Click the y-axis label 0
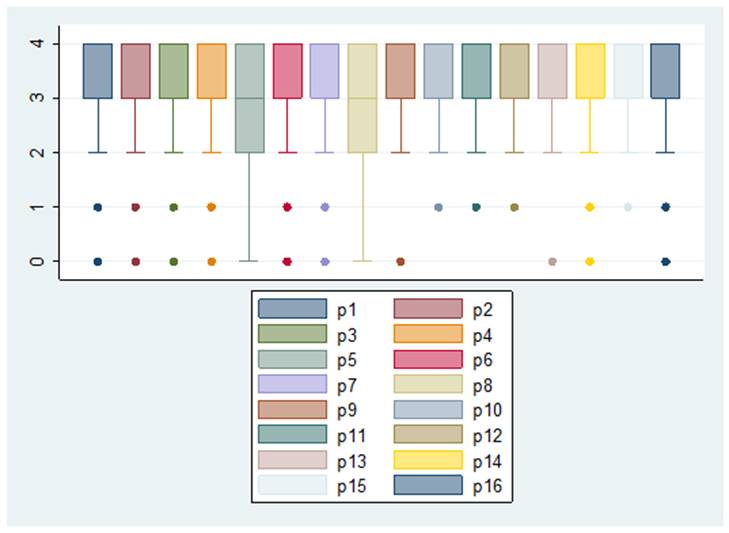Screen dimensions: 729x533 pos(39,261)
